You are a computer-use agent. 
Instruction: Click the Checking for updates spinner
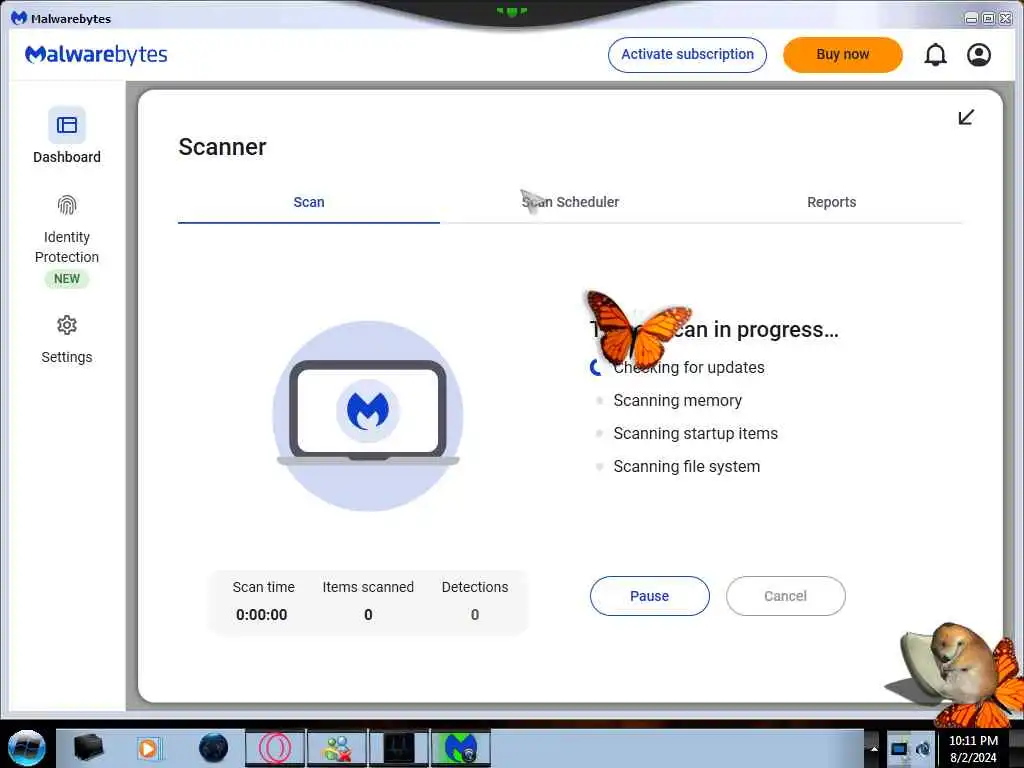tap(597, 368)
